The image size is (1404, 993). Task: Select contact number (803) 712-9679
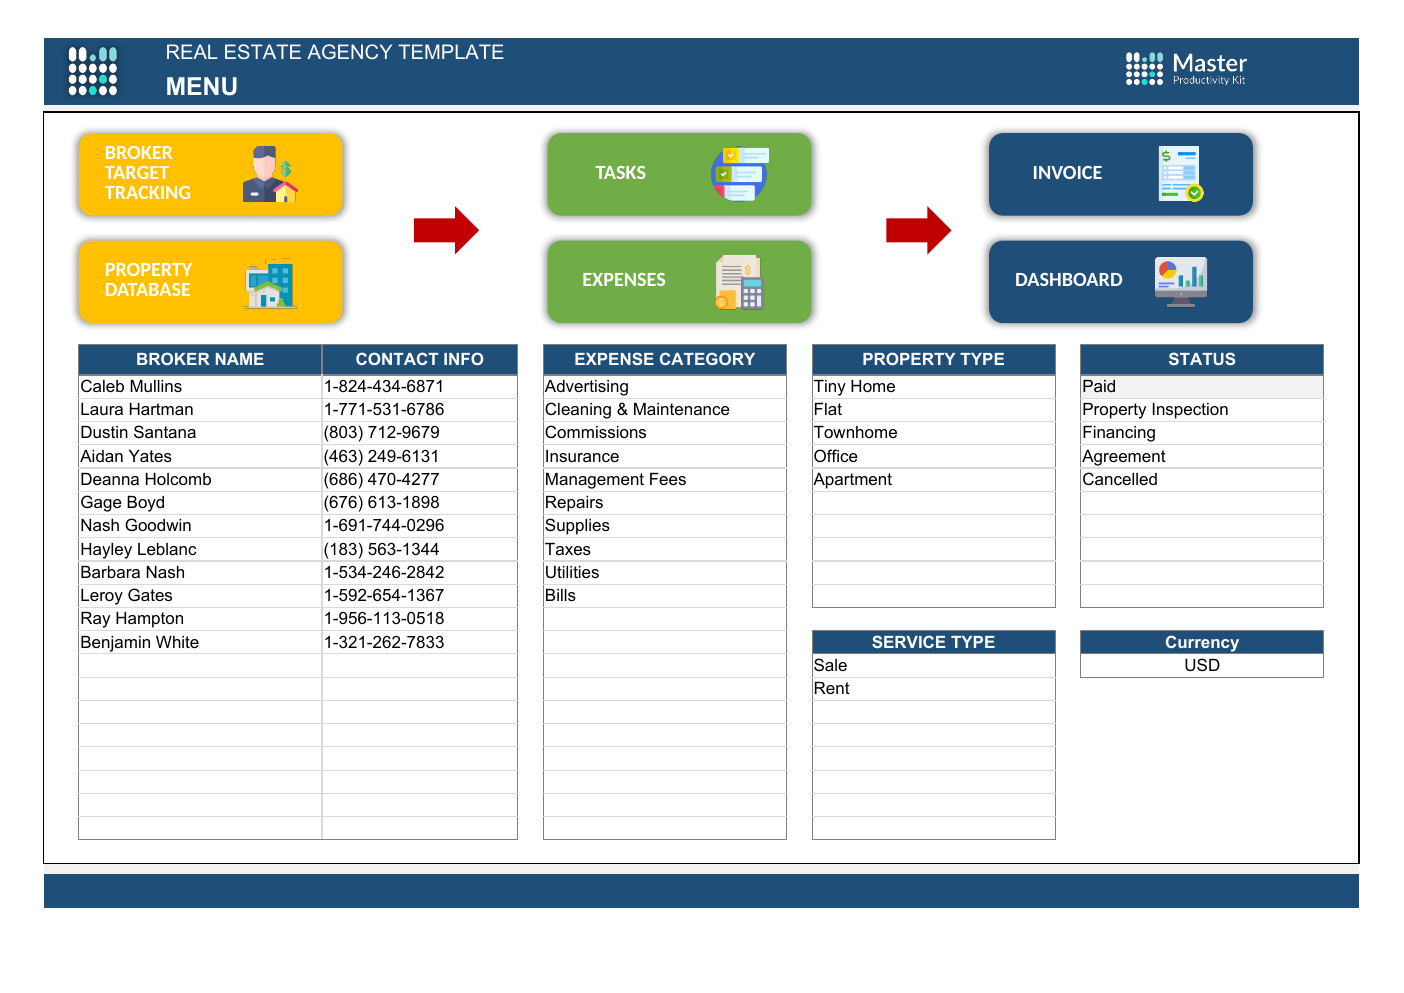pos(420,433)
